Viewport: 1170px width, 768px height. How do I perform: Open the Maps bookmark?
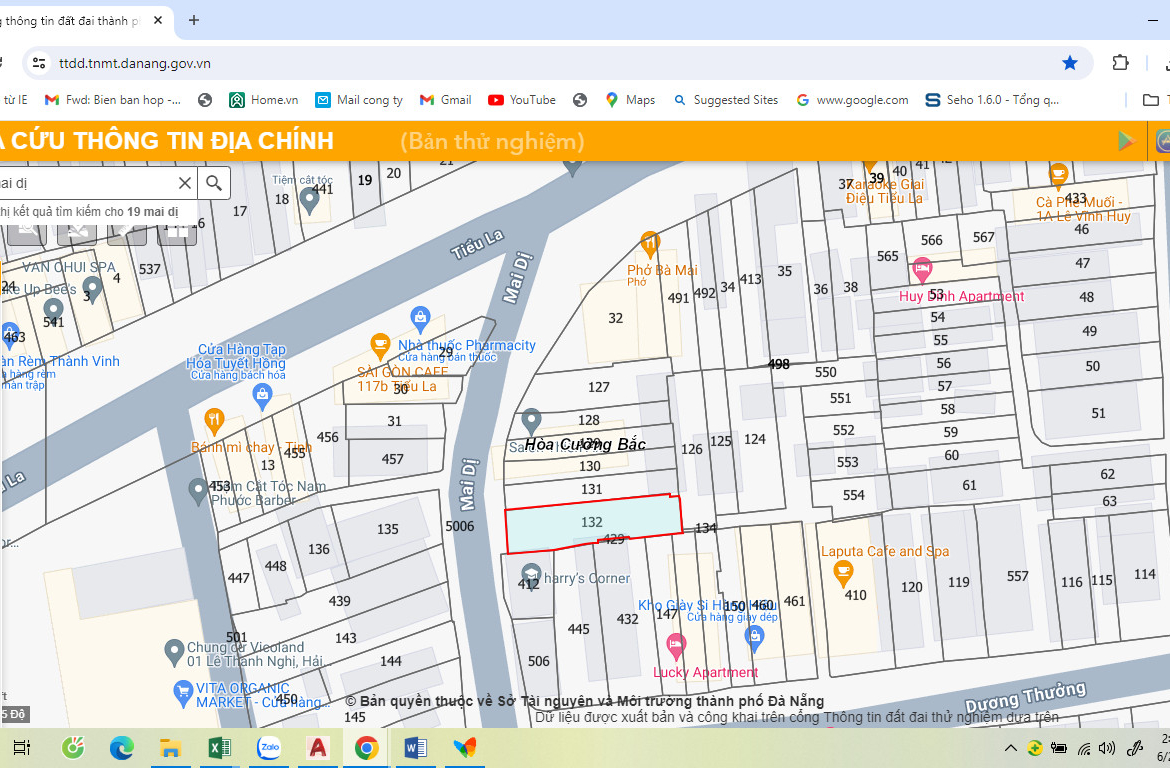point(630,100)
